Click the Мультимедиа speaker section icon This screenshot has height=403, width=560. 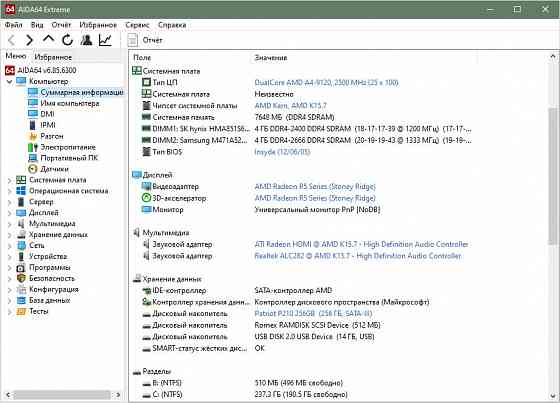136,233
